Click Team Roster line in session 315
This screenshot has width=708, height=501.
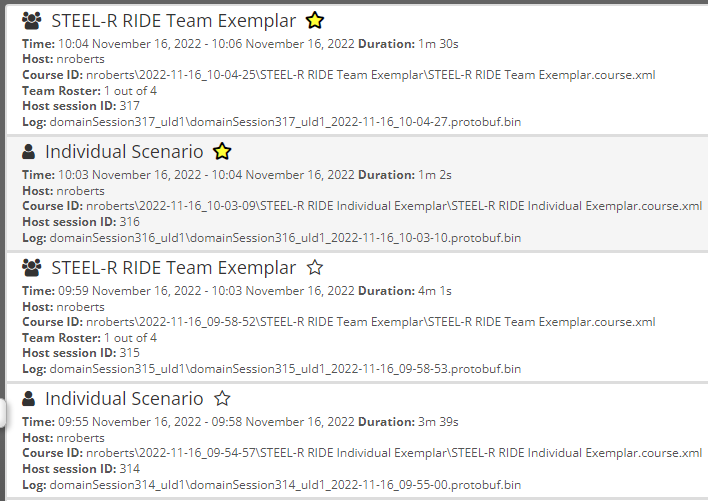pos(89,338)
